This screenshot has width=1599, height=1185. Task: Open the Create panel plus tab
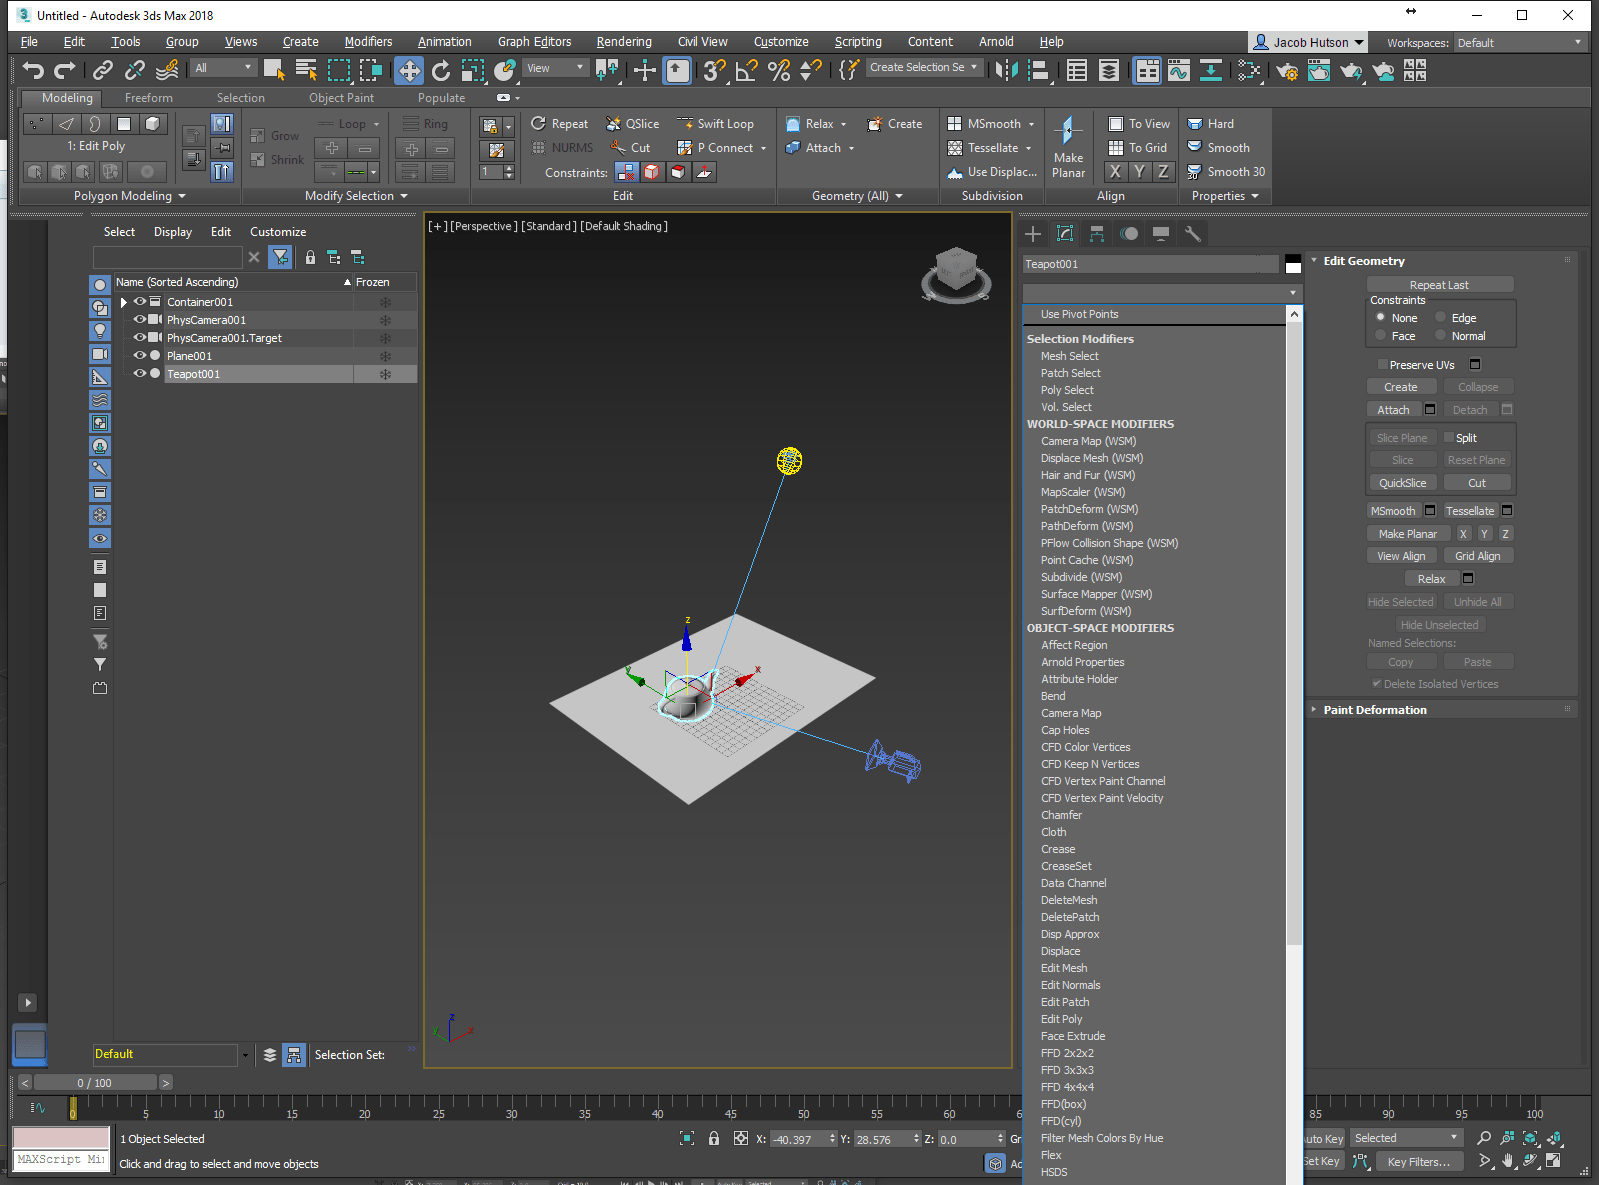point(1033,234)
